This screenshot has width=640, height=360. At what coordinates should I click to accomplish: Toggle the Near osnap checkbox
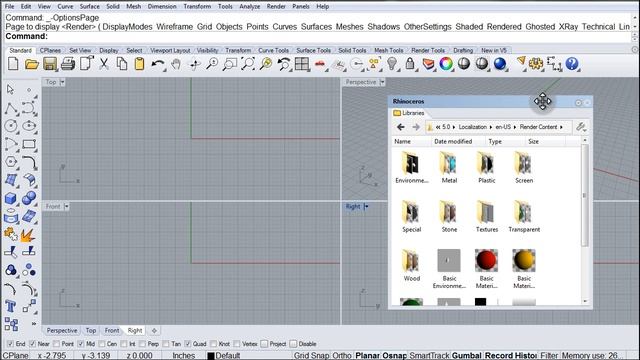33,344
